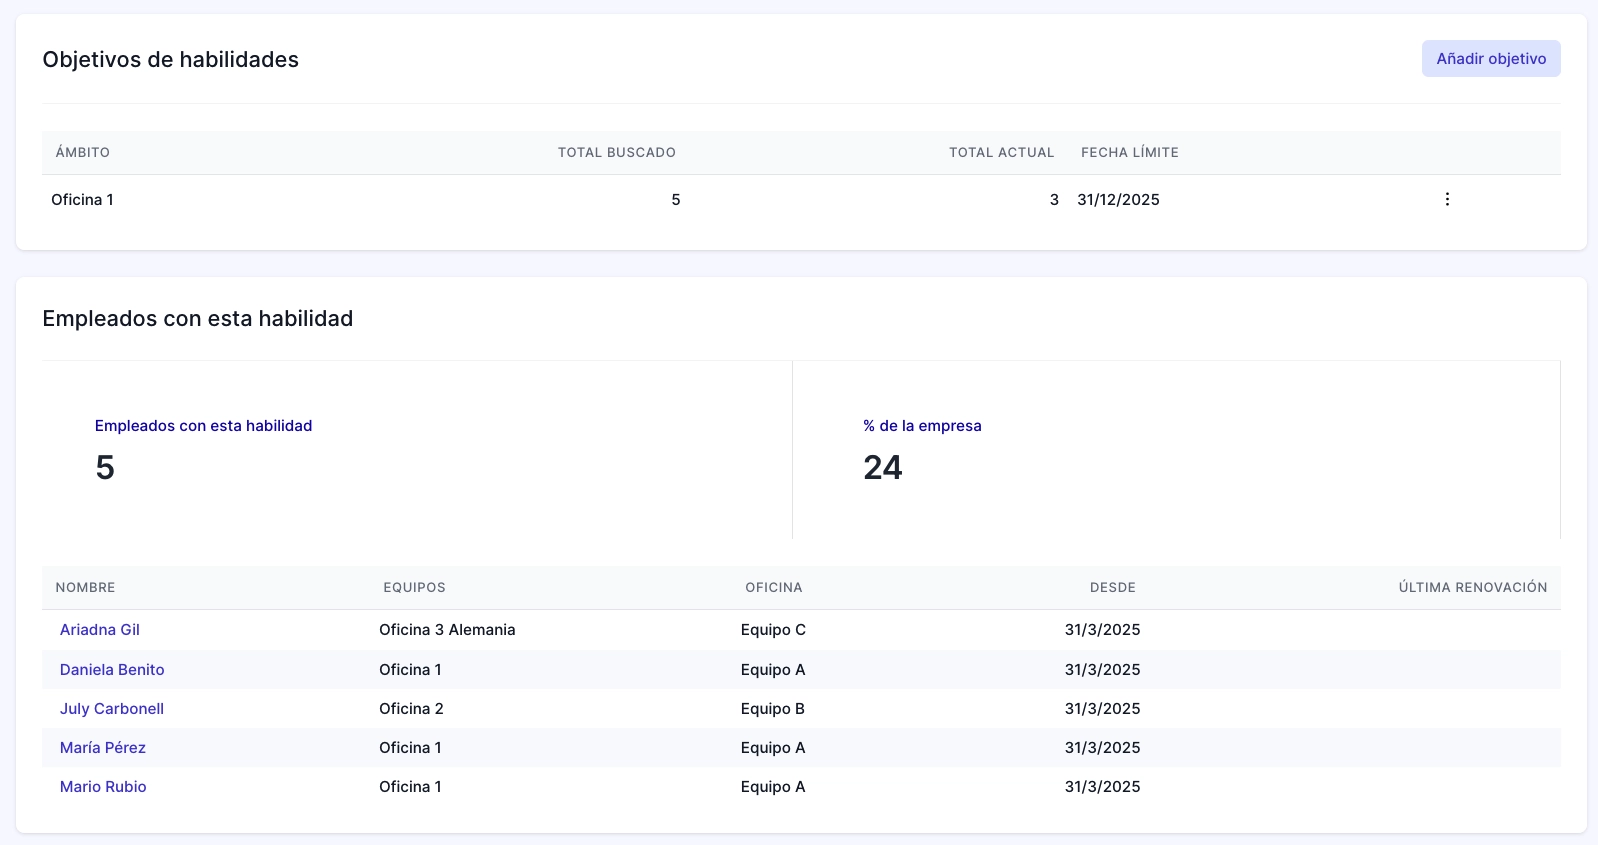
Task: Click the Empleados con esta habilidad stat
Action: [203, 426]
